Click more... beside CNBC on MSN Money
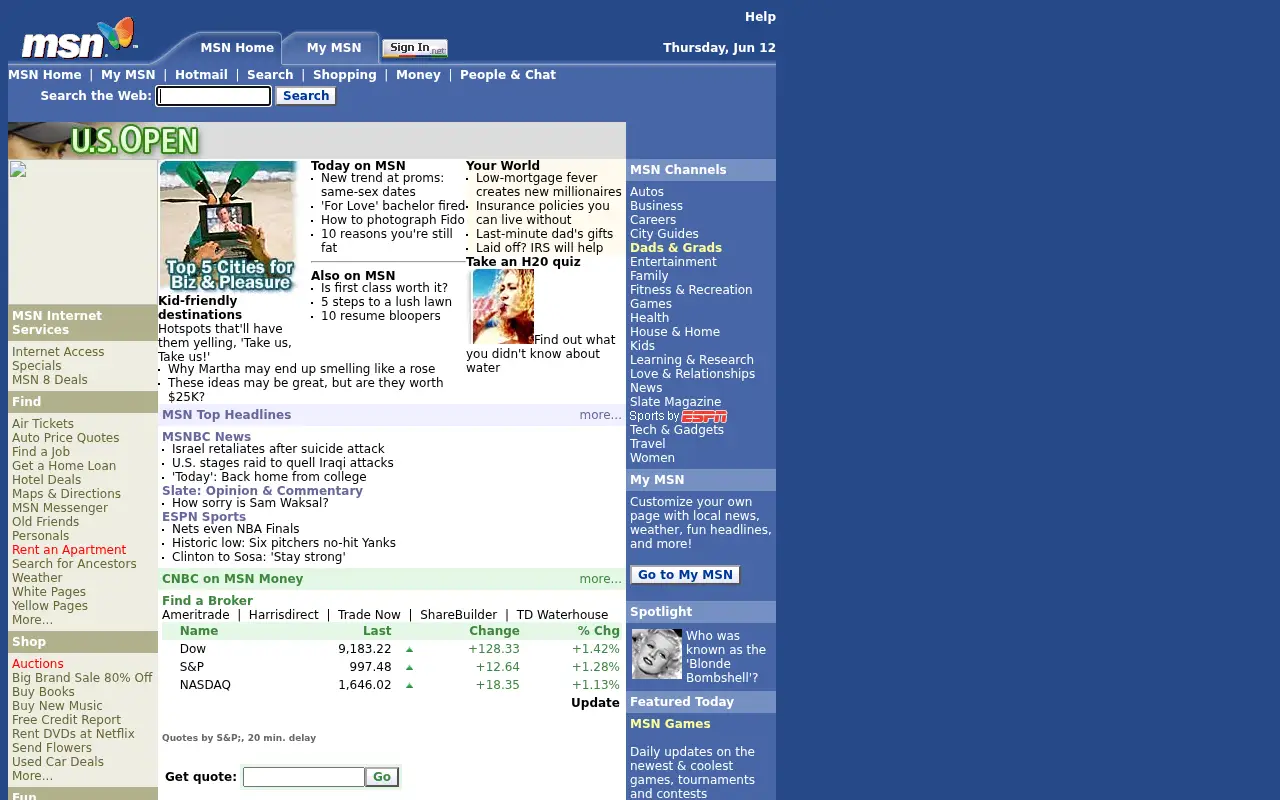Viewport: 1280px width, 800px height. [x=600, y=579]
